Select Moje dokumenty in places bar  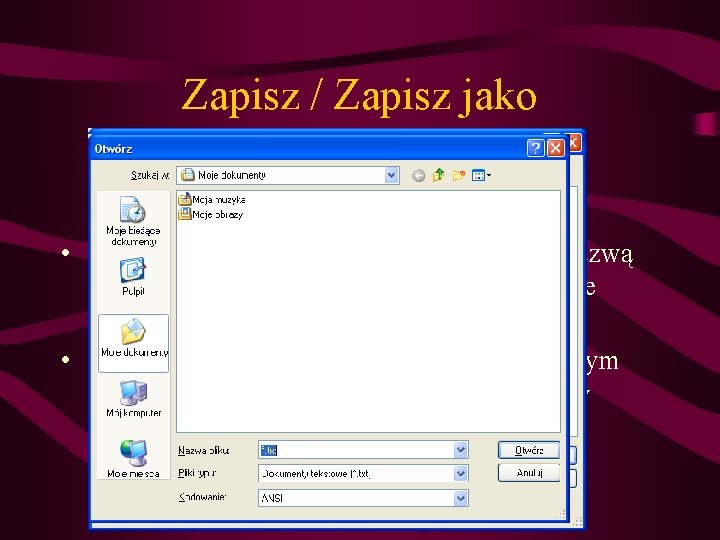point(134,343)
